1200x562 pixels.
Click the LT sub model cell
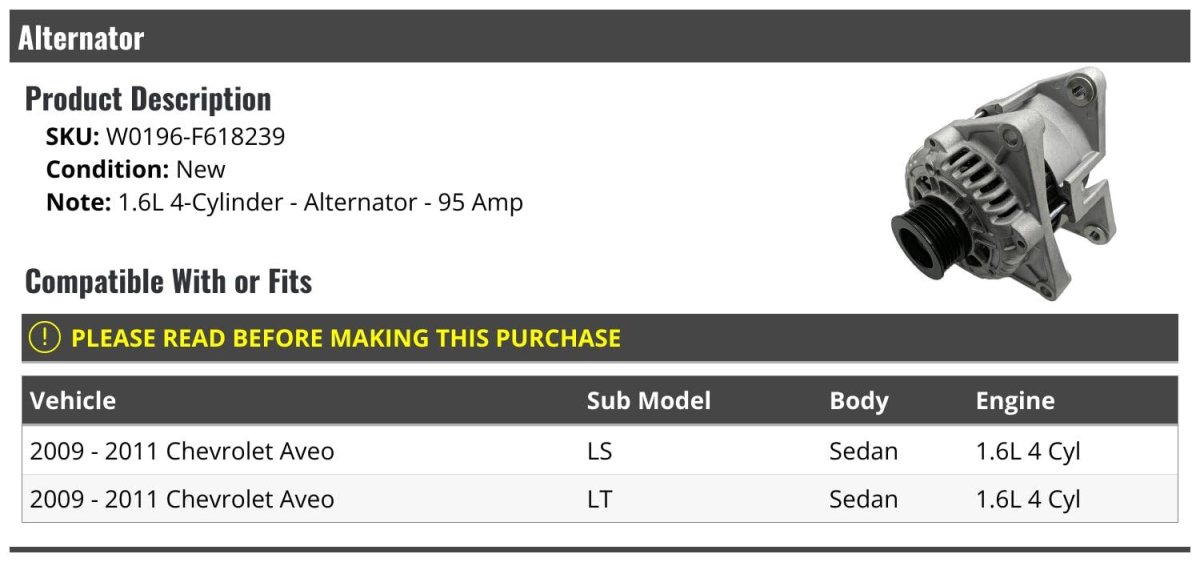coord(599,499)
